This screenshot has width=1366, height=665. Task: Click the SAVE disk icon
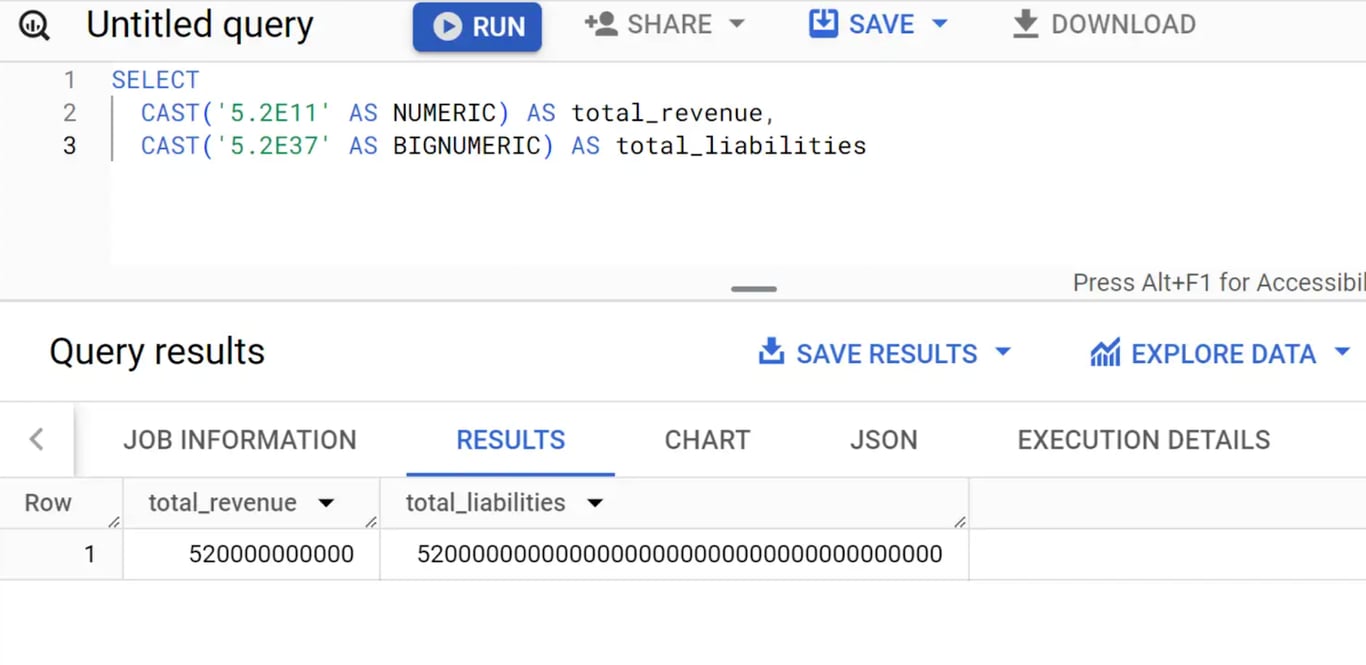(823, 24)
